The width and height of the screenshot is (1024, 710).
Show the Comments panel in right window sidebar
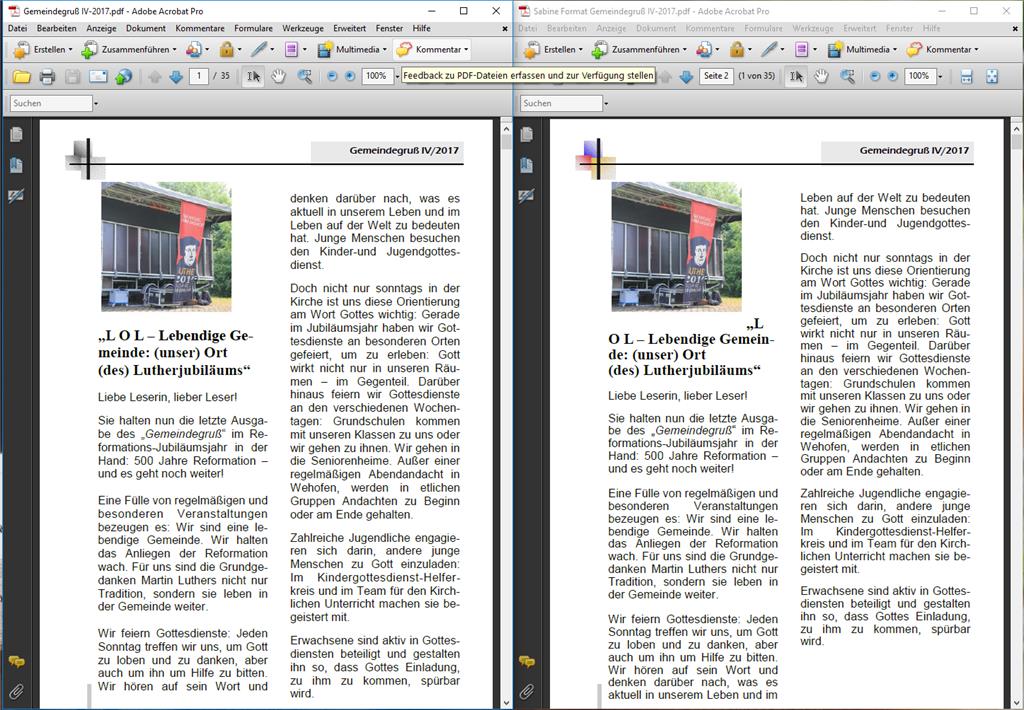click(526, 662)
